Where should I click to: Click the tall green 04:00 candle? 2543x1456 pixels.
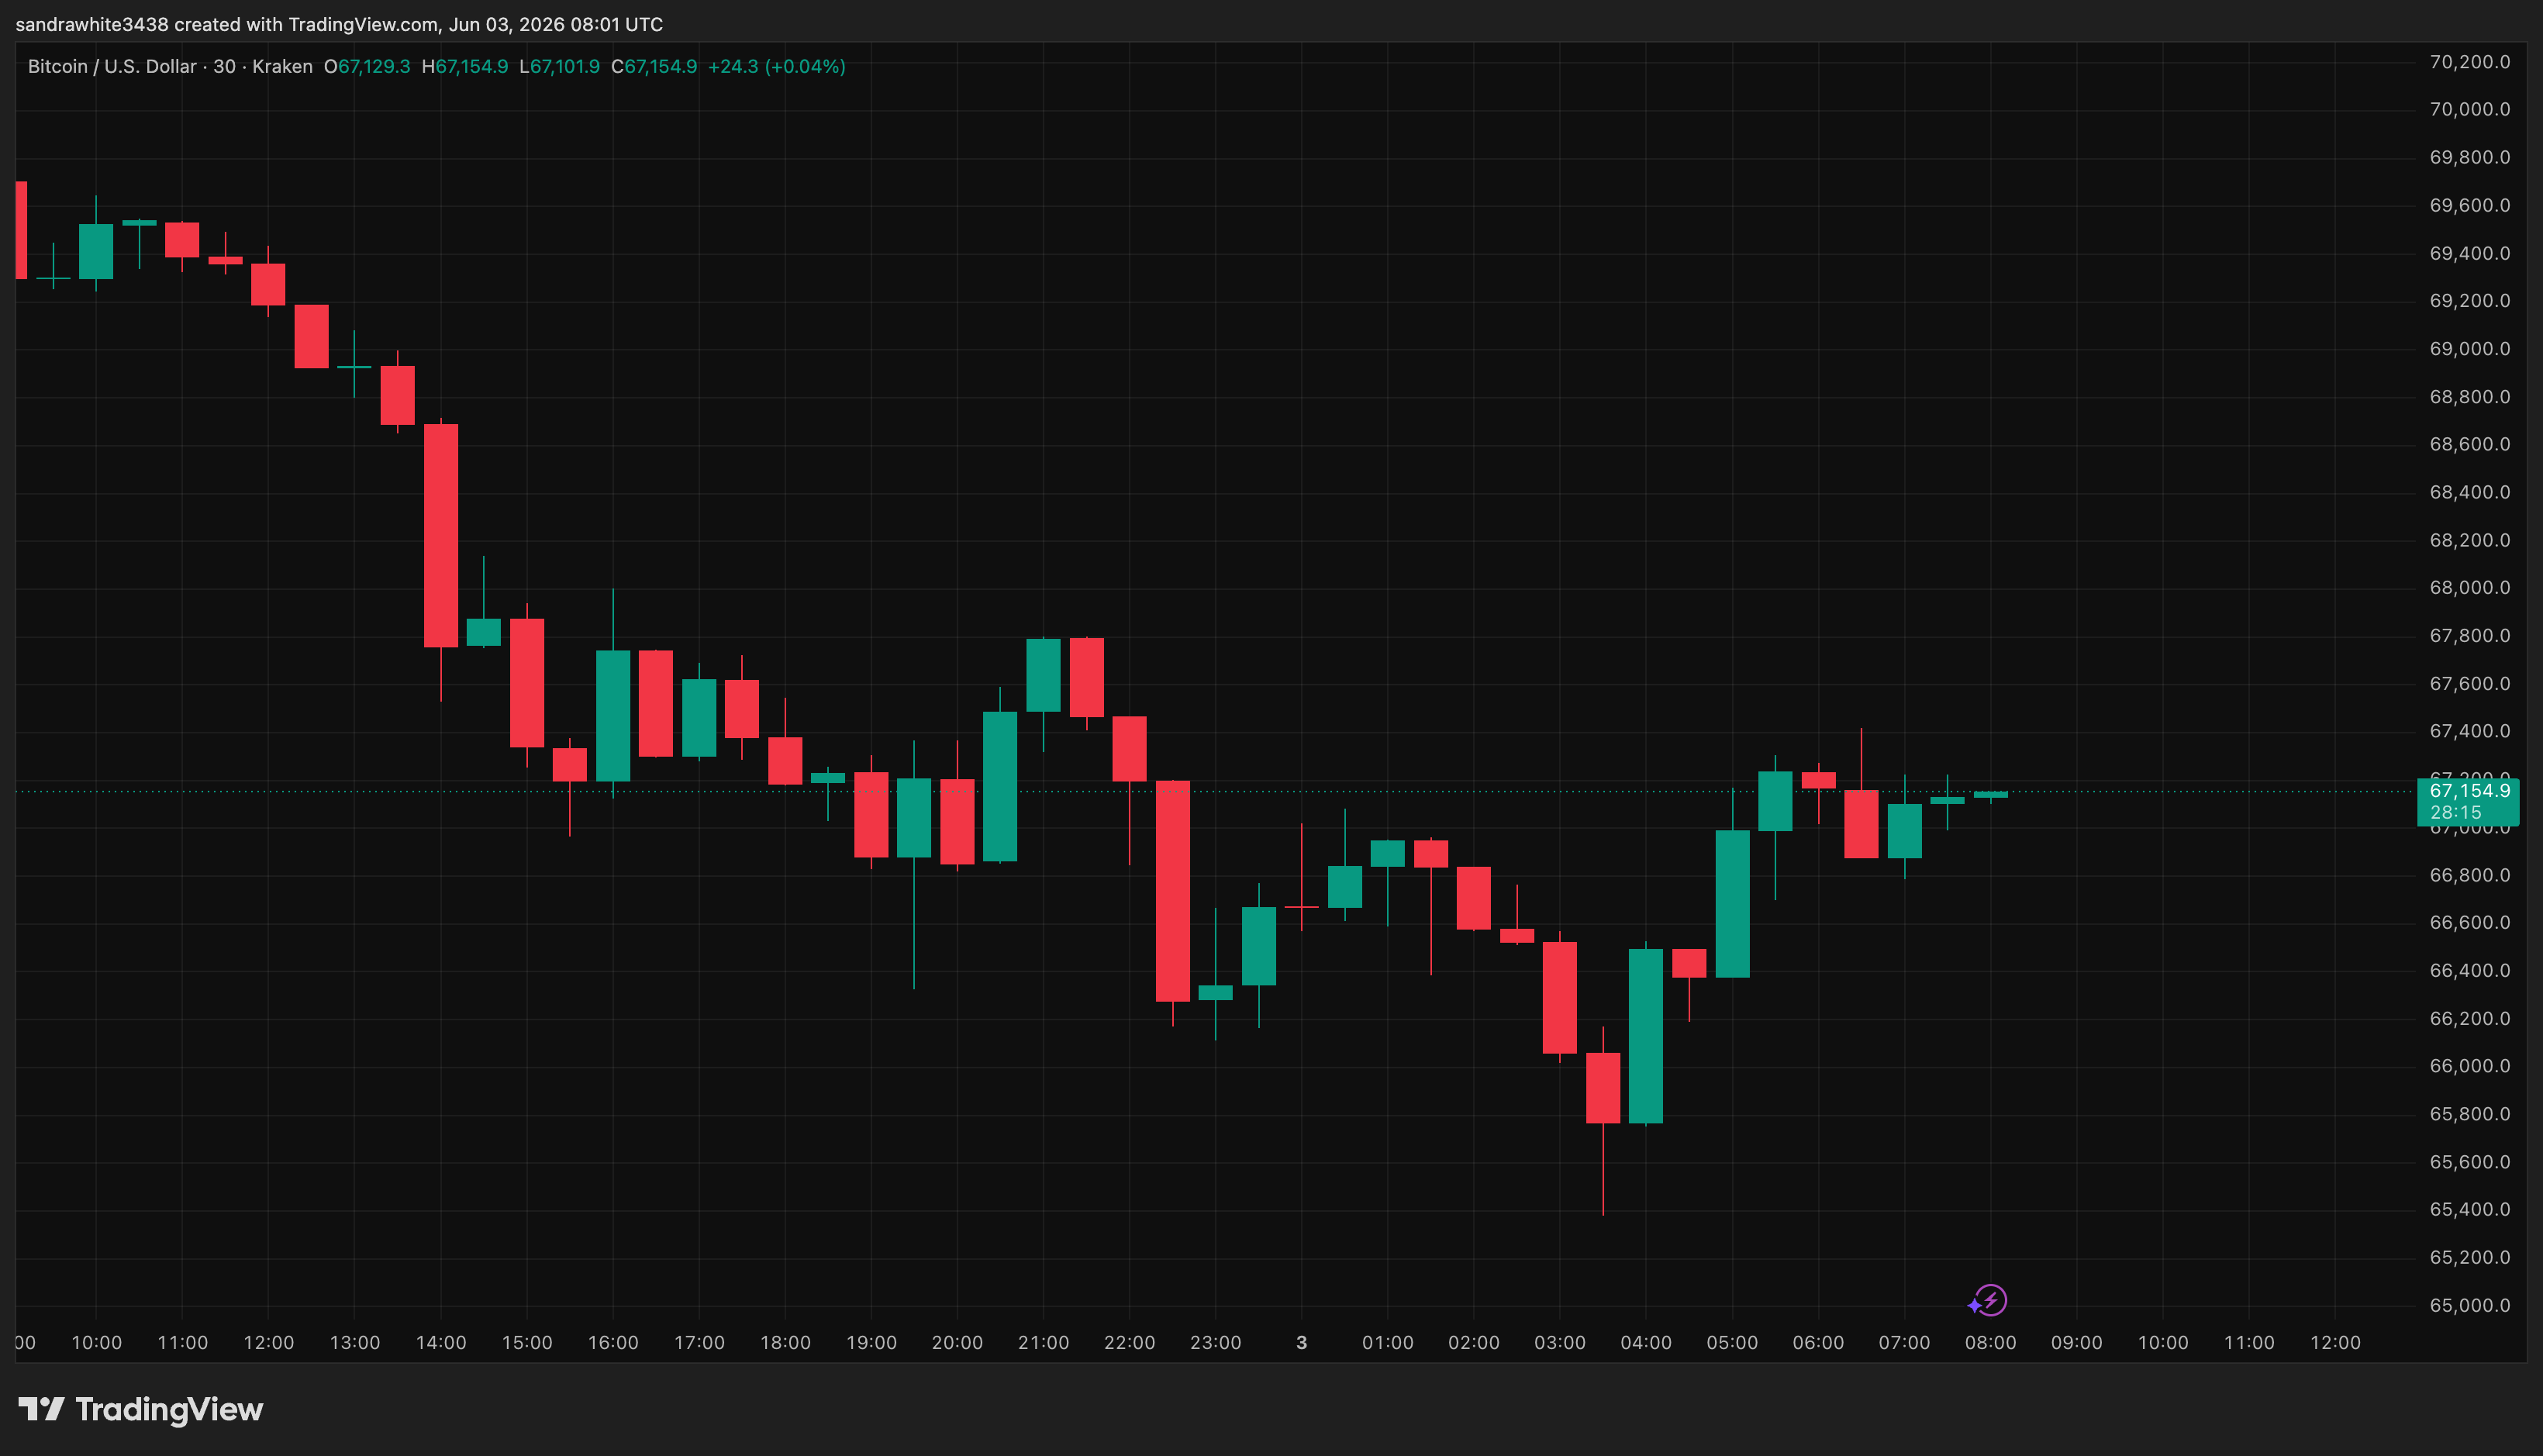1646,1036
